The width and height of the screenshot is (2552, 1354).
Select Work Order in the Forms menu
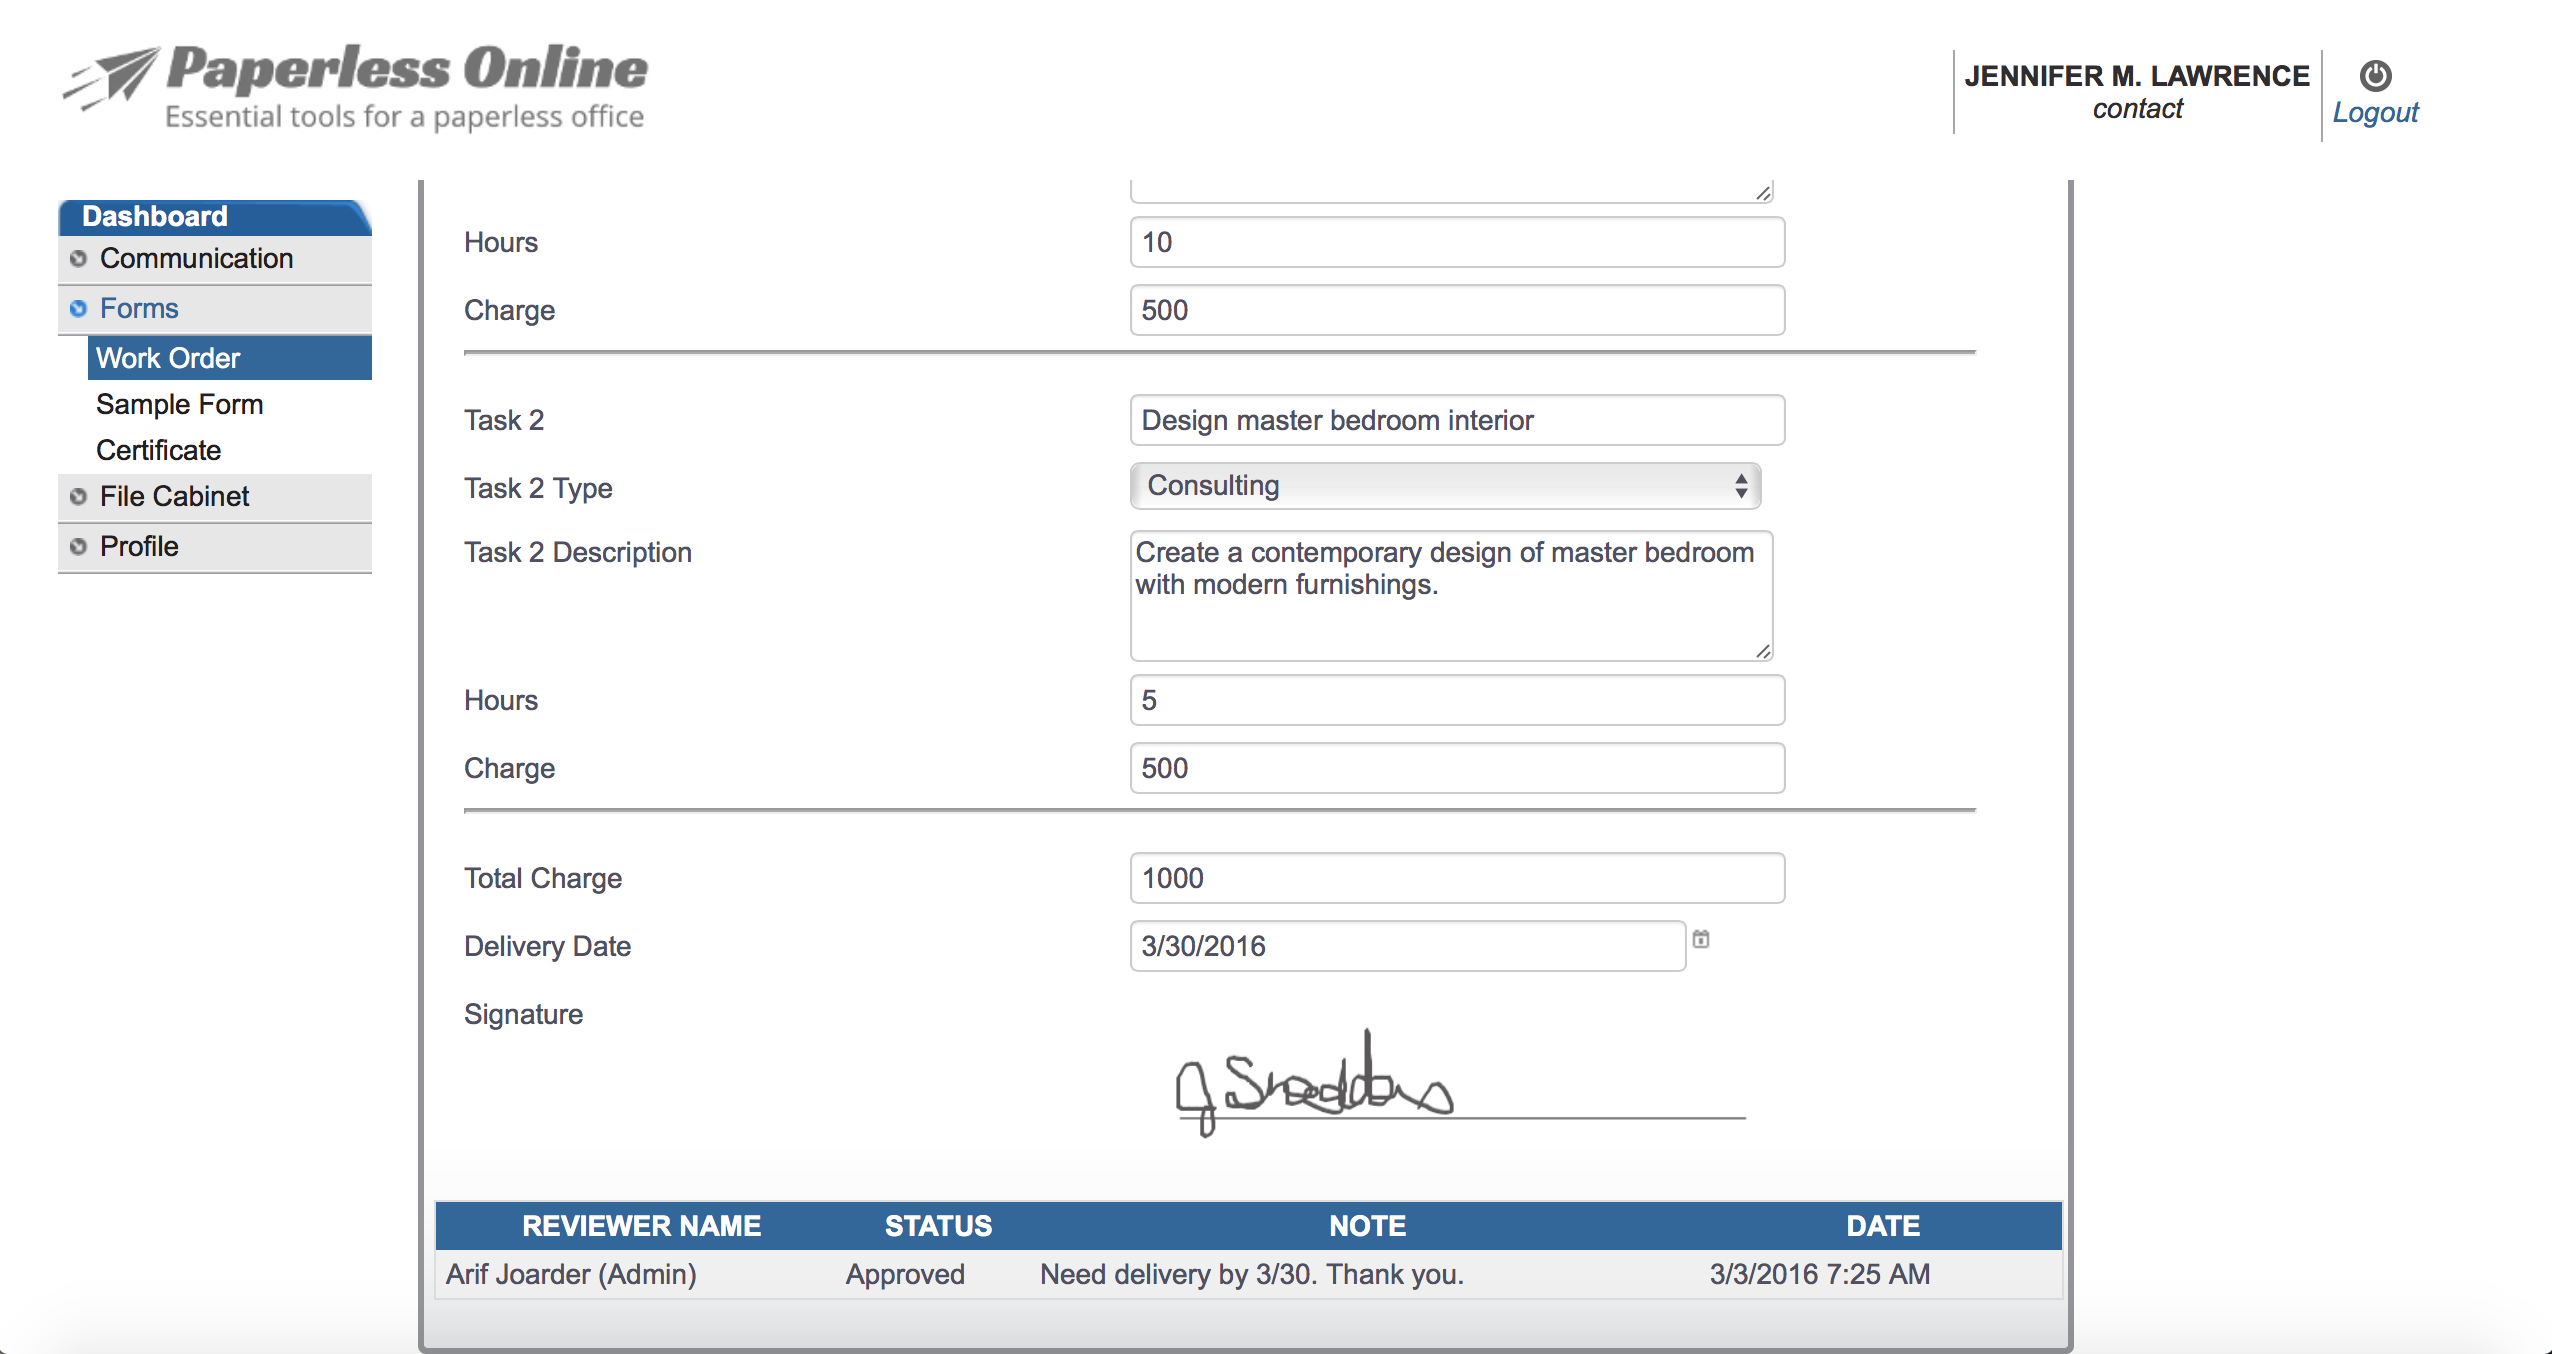point(168,358)
